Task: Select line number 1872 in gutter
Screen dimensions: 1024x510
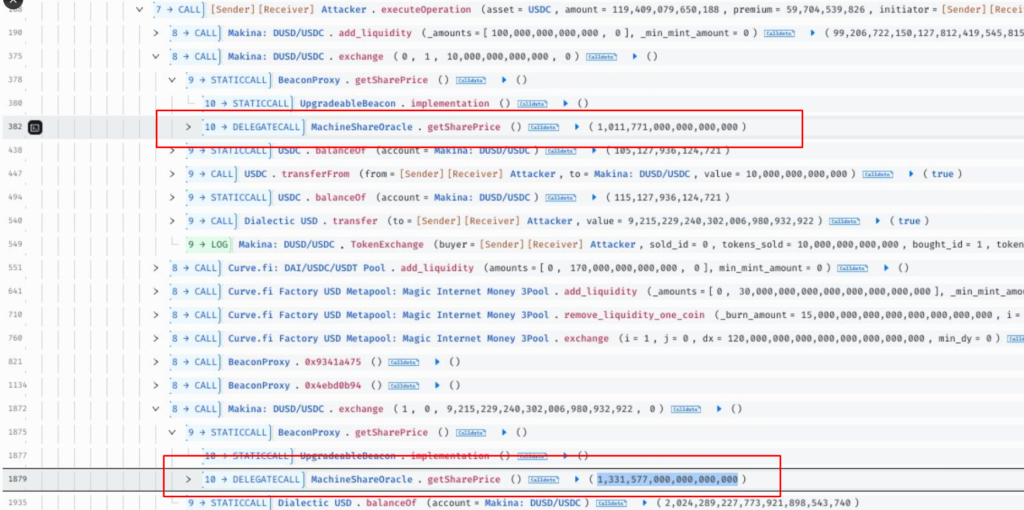Action: pos(16,409)
